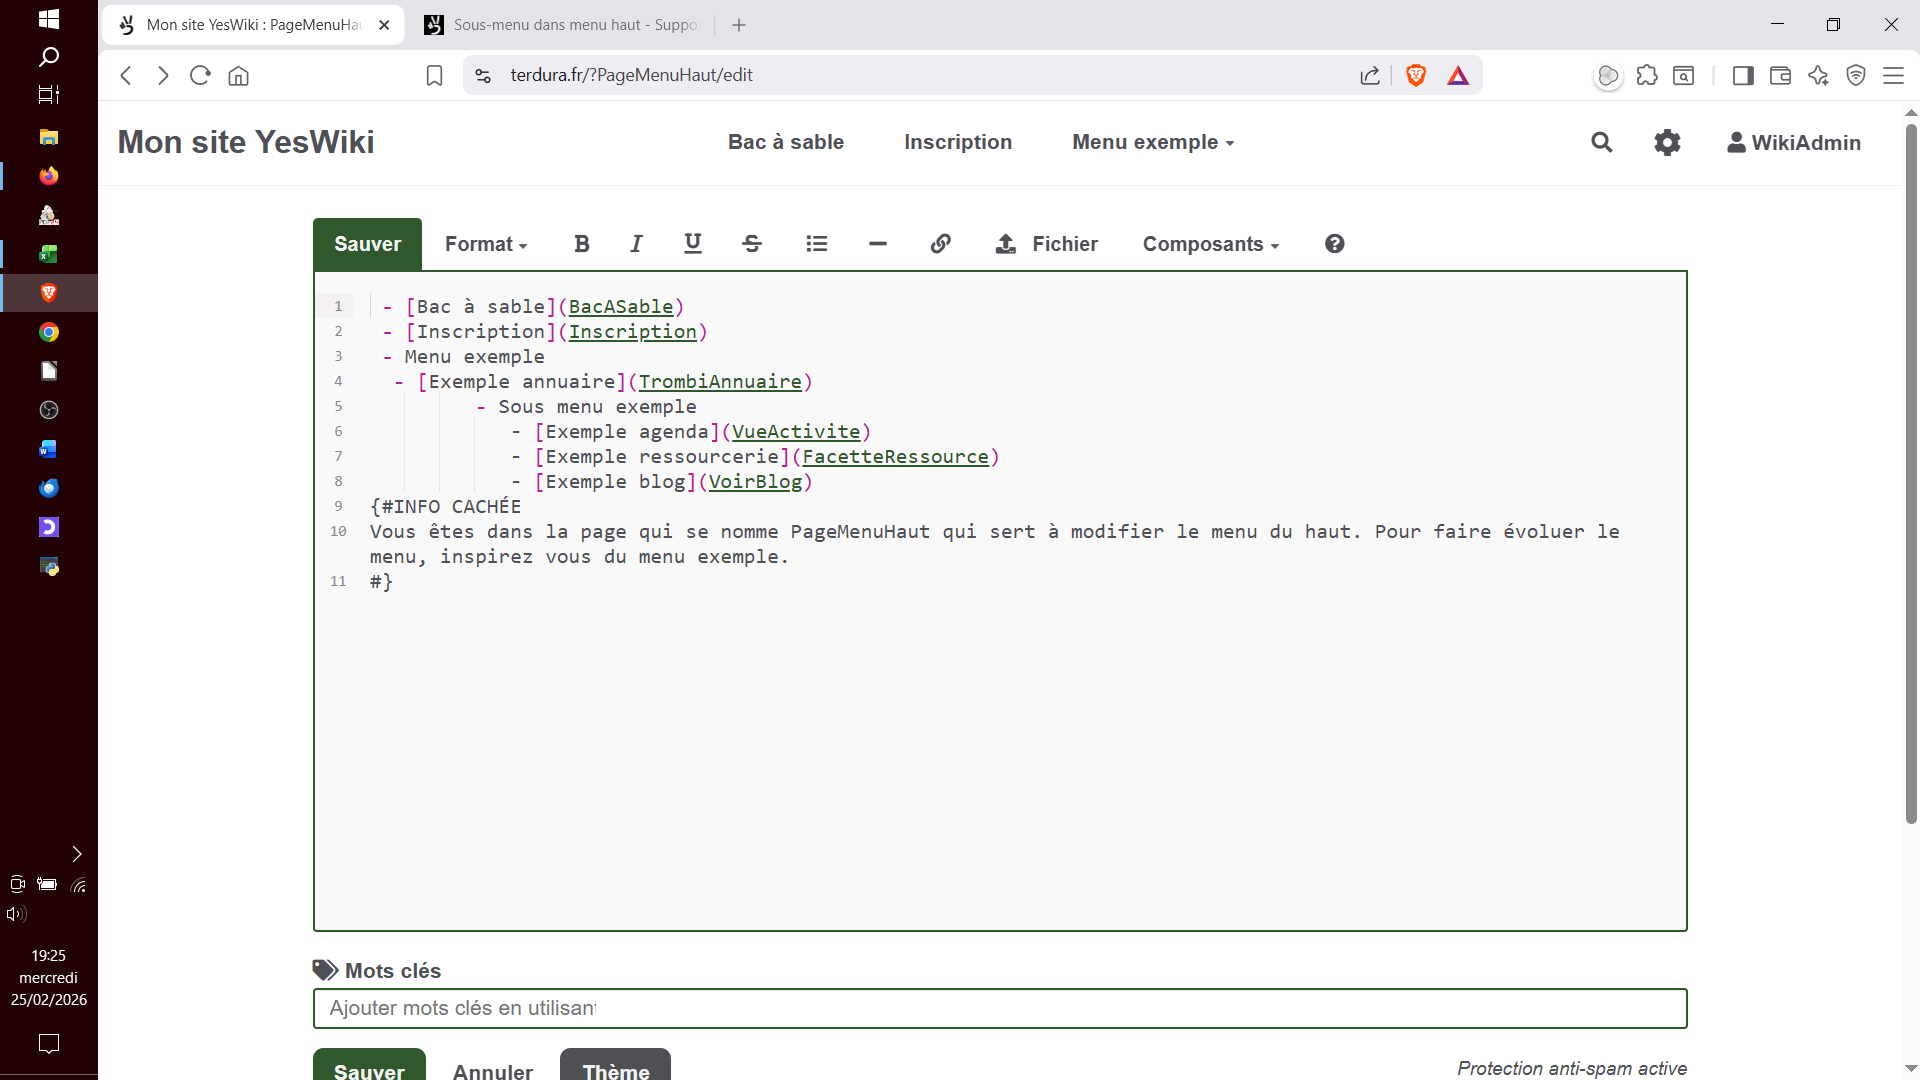Apply underline formatting
Viewport: 1920px width, 1080px height.
coord(692,244)
